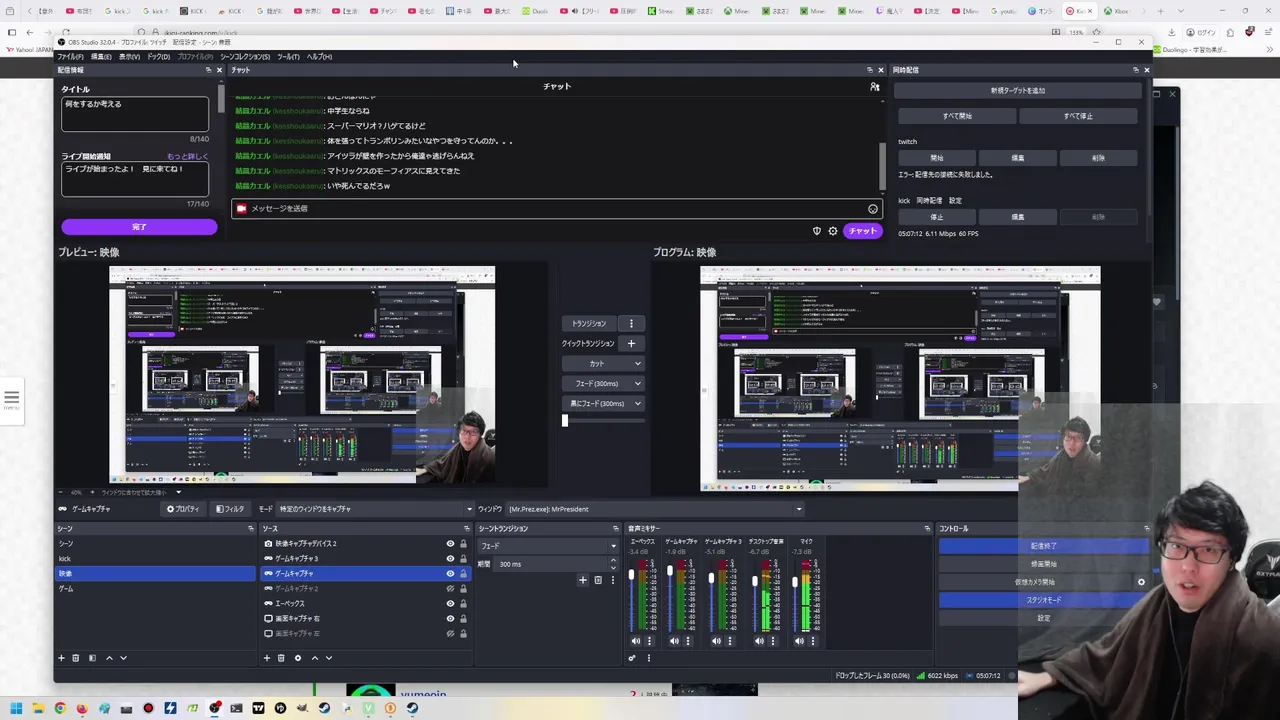Add a scene transition with plus icon

pyautogui.click(x=583, y=580)
